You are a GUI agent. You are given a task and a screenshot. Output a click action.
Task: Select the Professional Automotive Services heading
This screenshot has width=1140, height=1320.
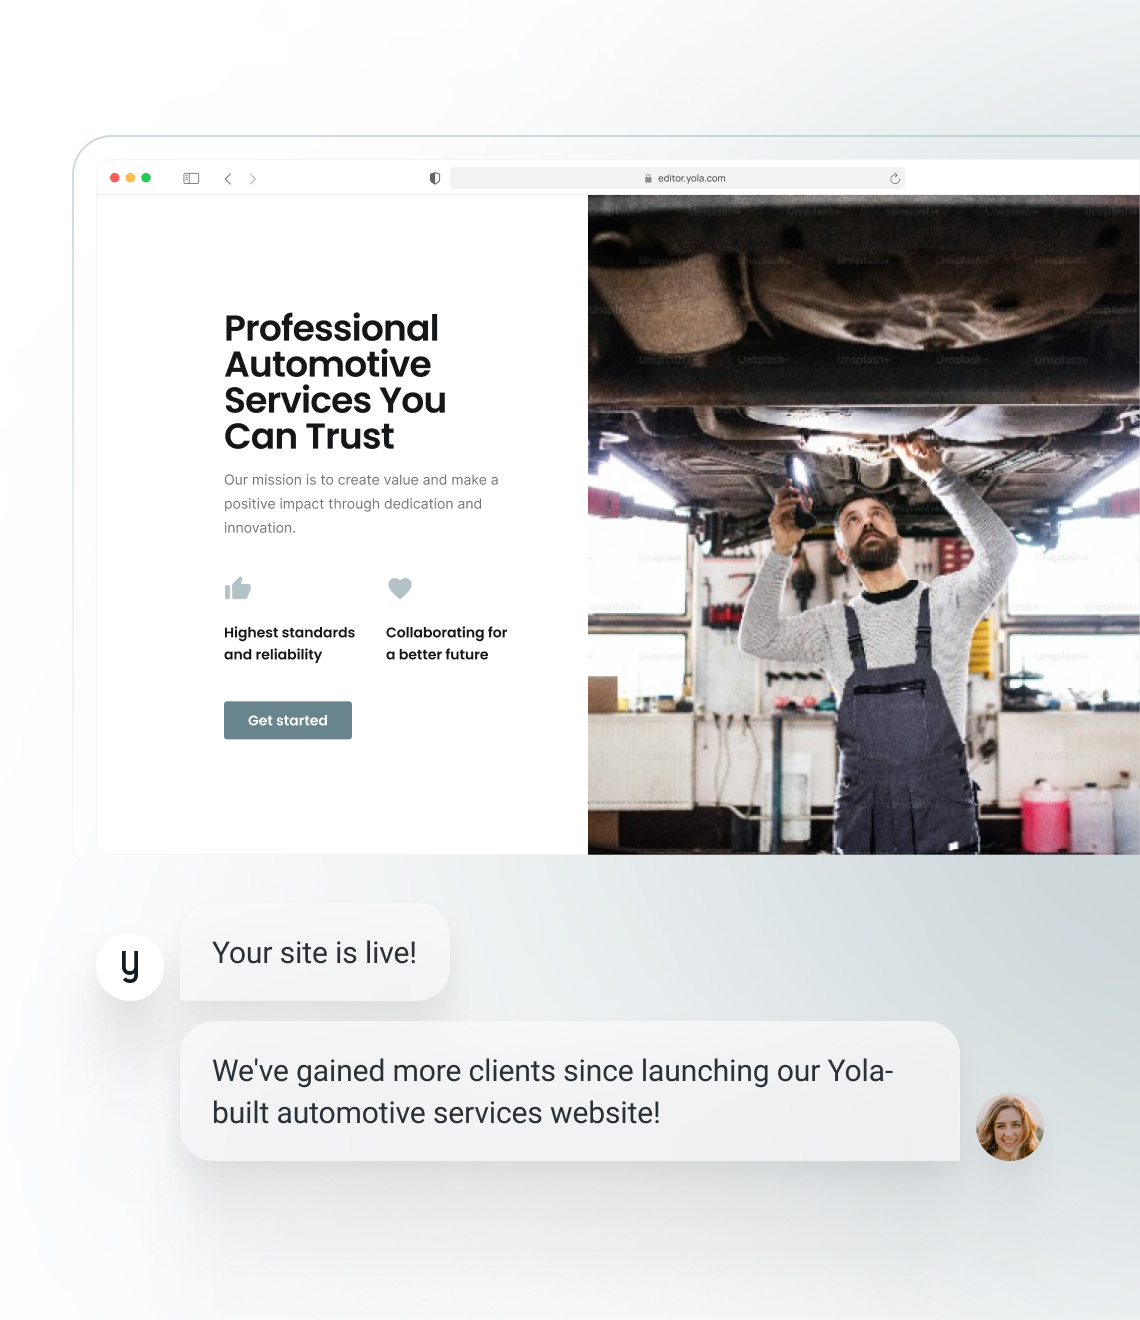pyautogui.click(x=335, y=382)
